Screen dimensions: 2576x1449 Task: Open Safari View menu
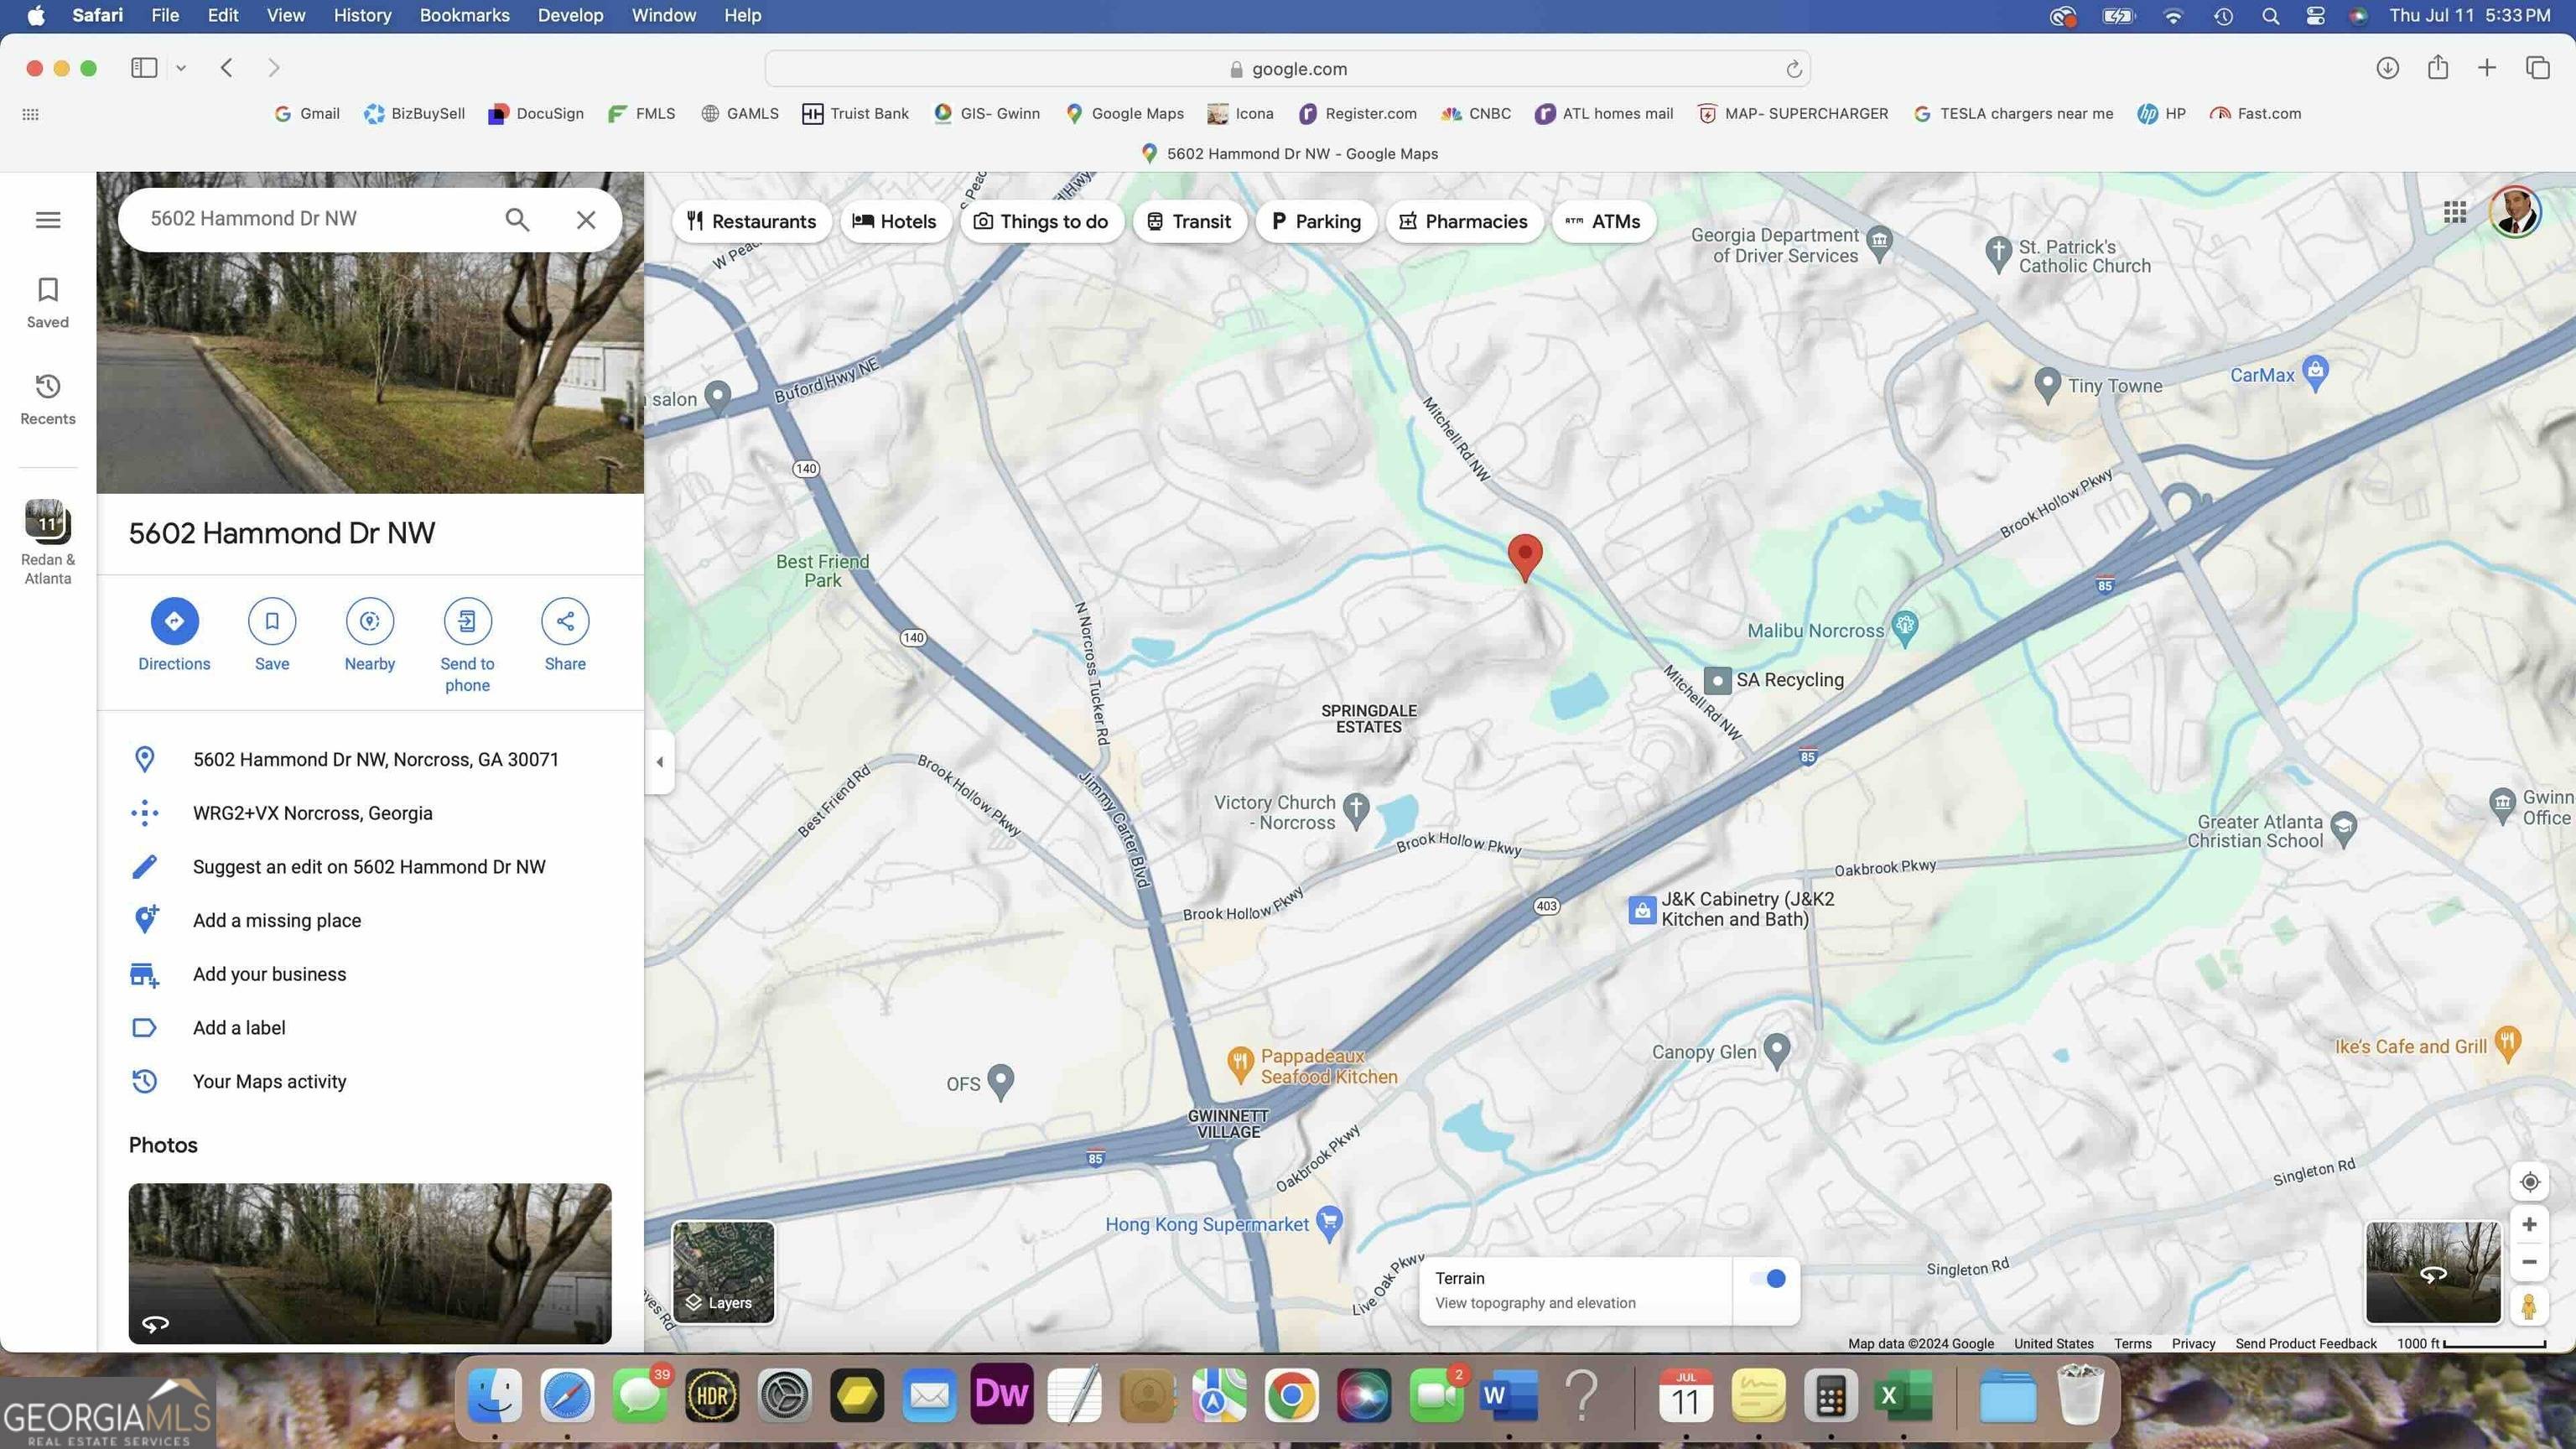point(286,15)
